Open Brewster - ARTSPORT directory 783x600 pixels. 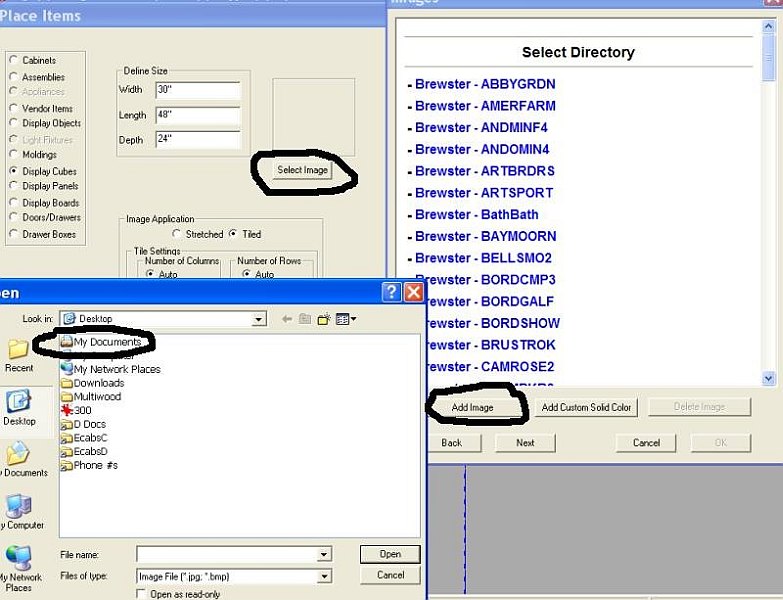coord(484,193)
